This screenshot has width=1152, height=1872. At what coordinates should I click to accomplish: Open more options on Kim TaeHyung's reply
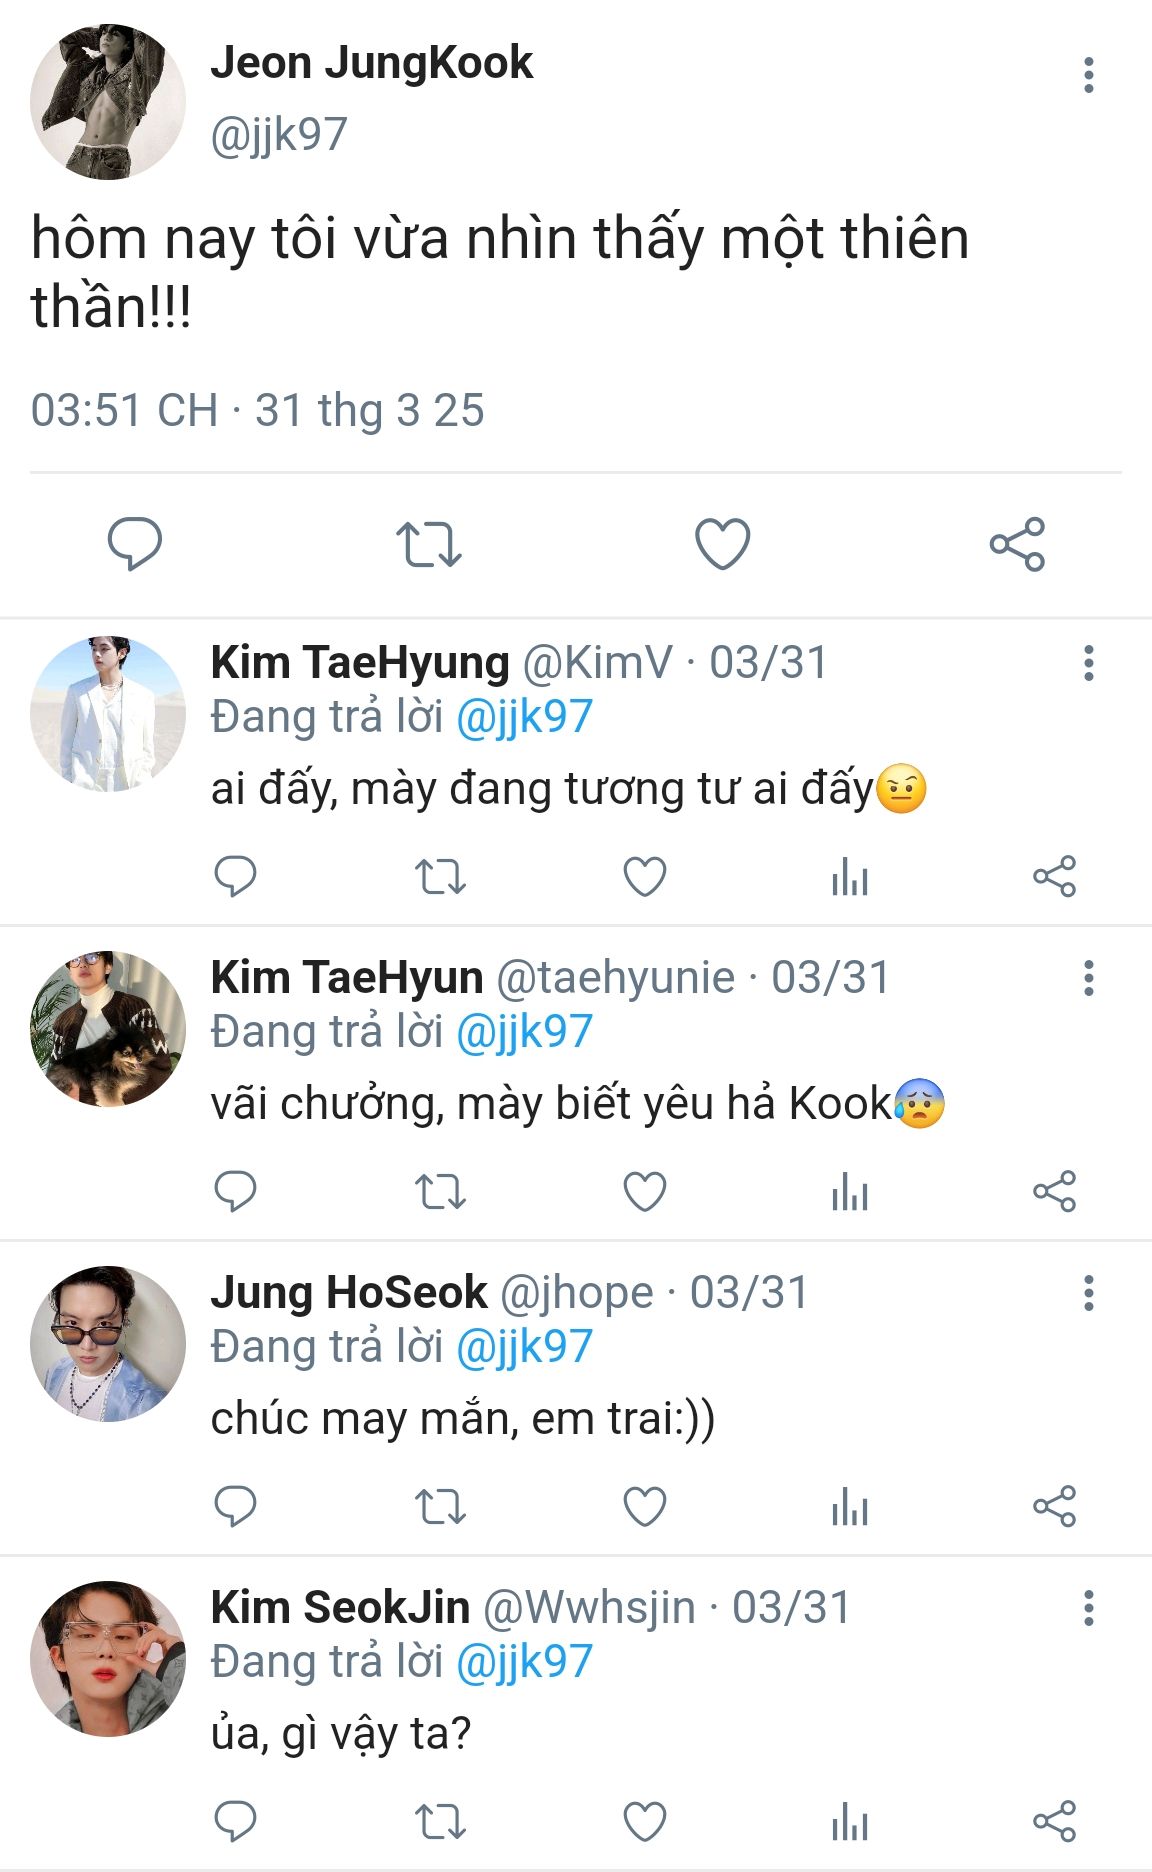(1088, 663)
